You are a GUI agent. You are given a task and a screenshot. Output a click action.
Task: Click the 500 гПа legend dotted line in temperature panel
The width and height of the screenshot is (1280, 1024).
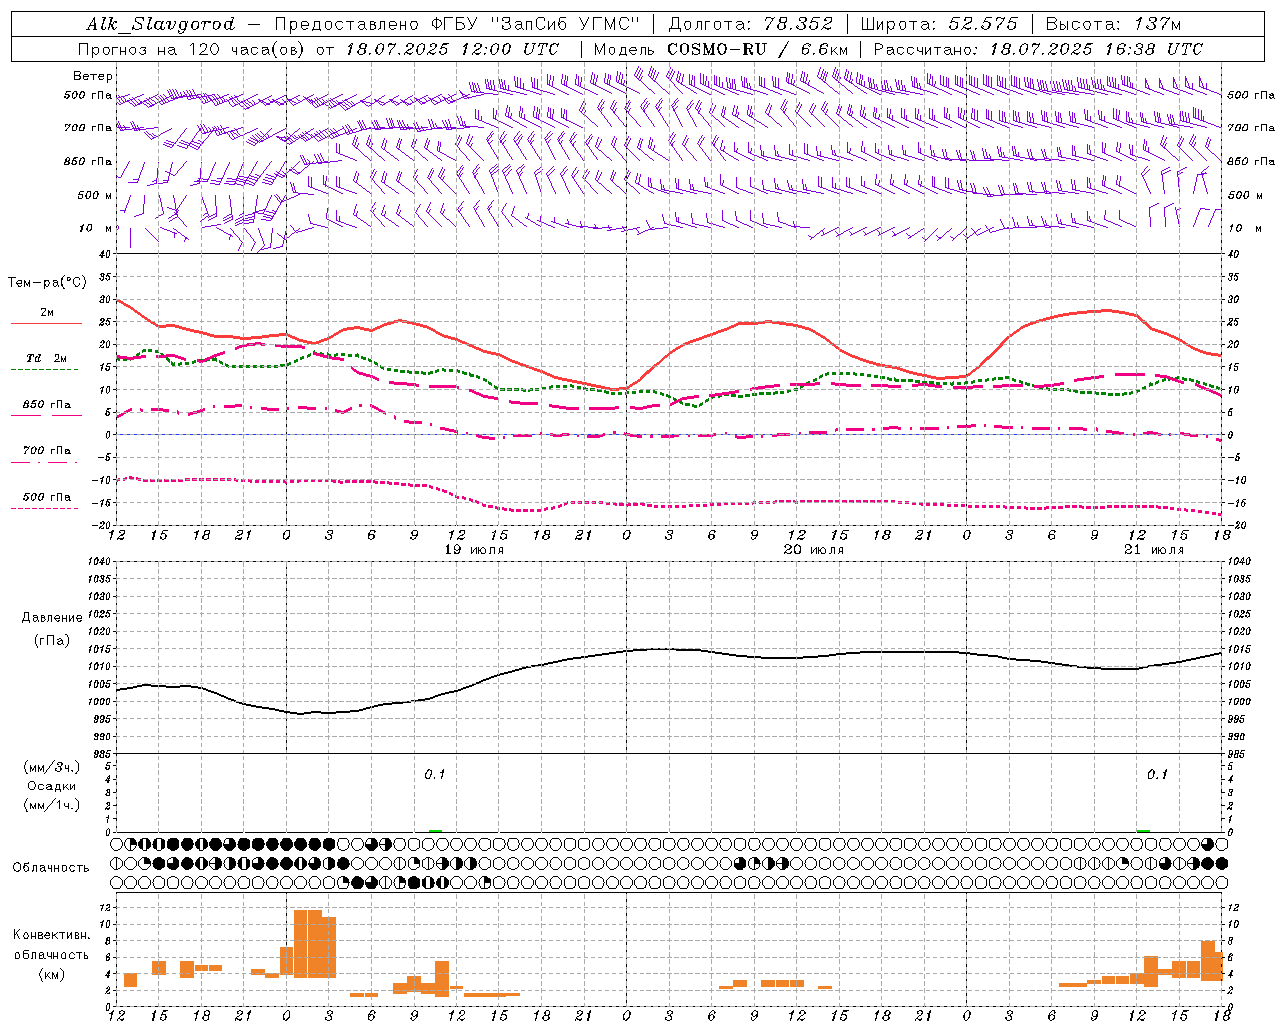tap(44, 509)
